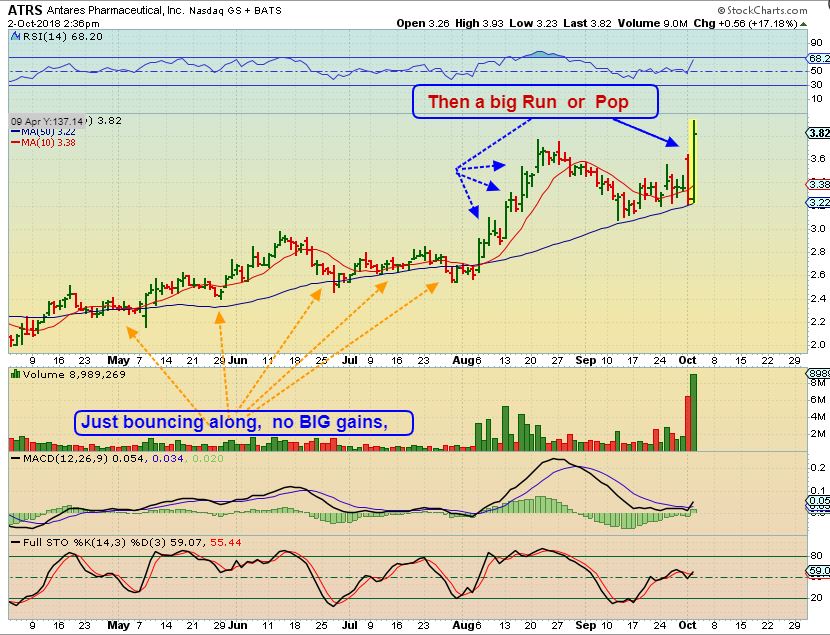830x635 pixels.
Task: Click the Chg +0.56 (+17.18%) value
Action: point(745,24)
